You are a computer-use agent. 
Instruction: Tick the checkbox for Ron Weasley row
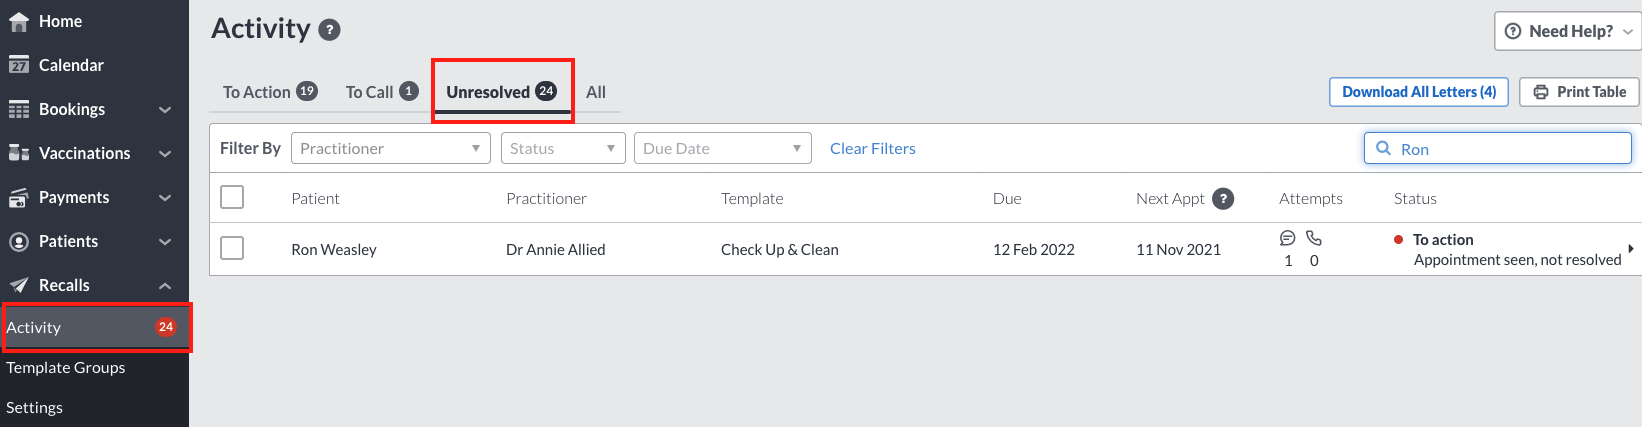pyautogui.click(x=232, y=248)
